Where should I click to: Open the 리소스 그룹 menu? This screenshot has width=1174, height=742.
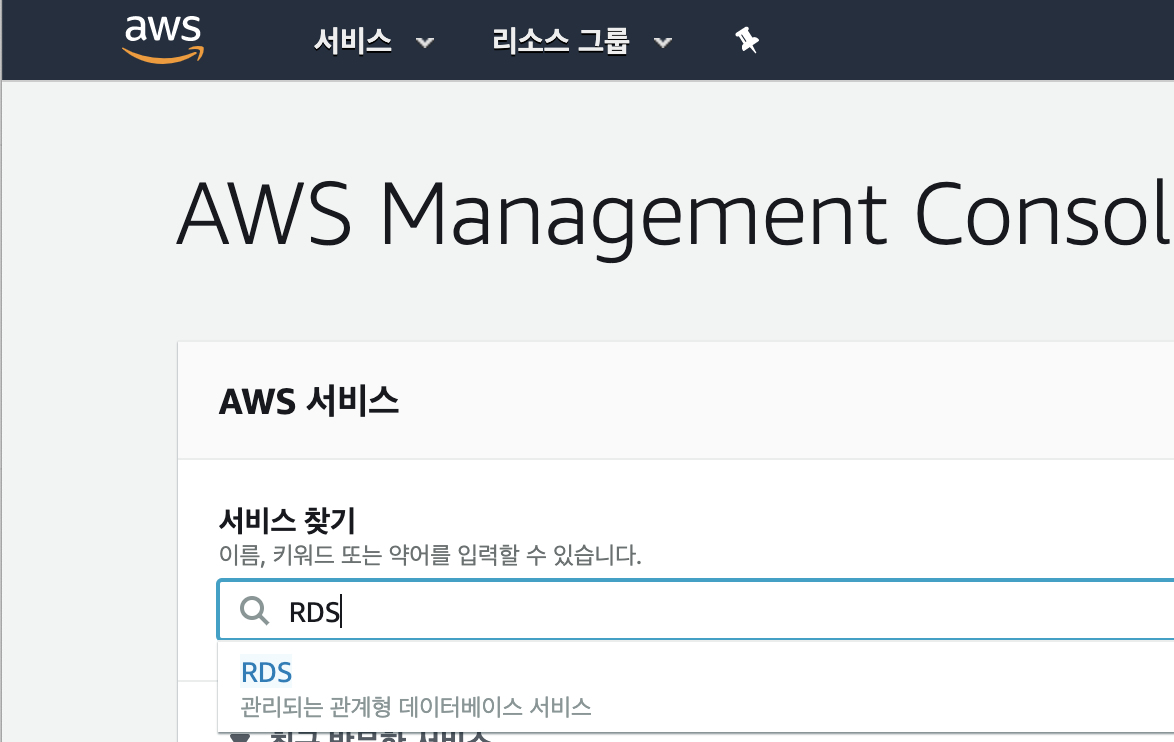pos(560,41)
